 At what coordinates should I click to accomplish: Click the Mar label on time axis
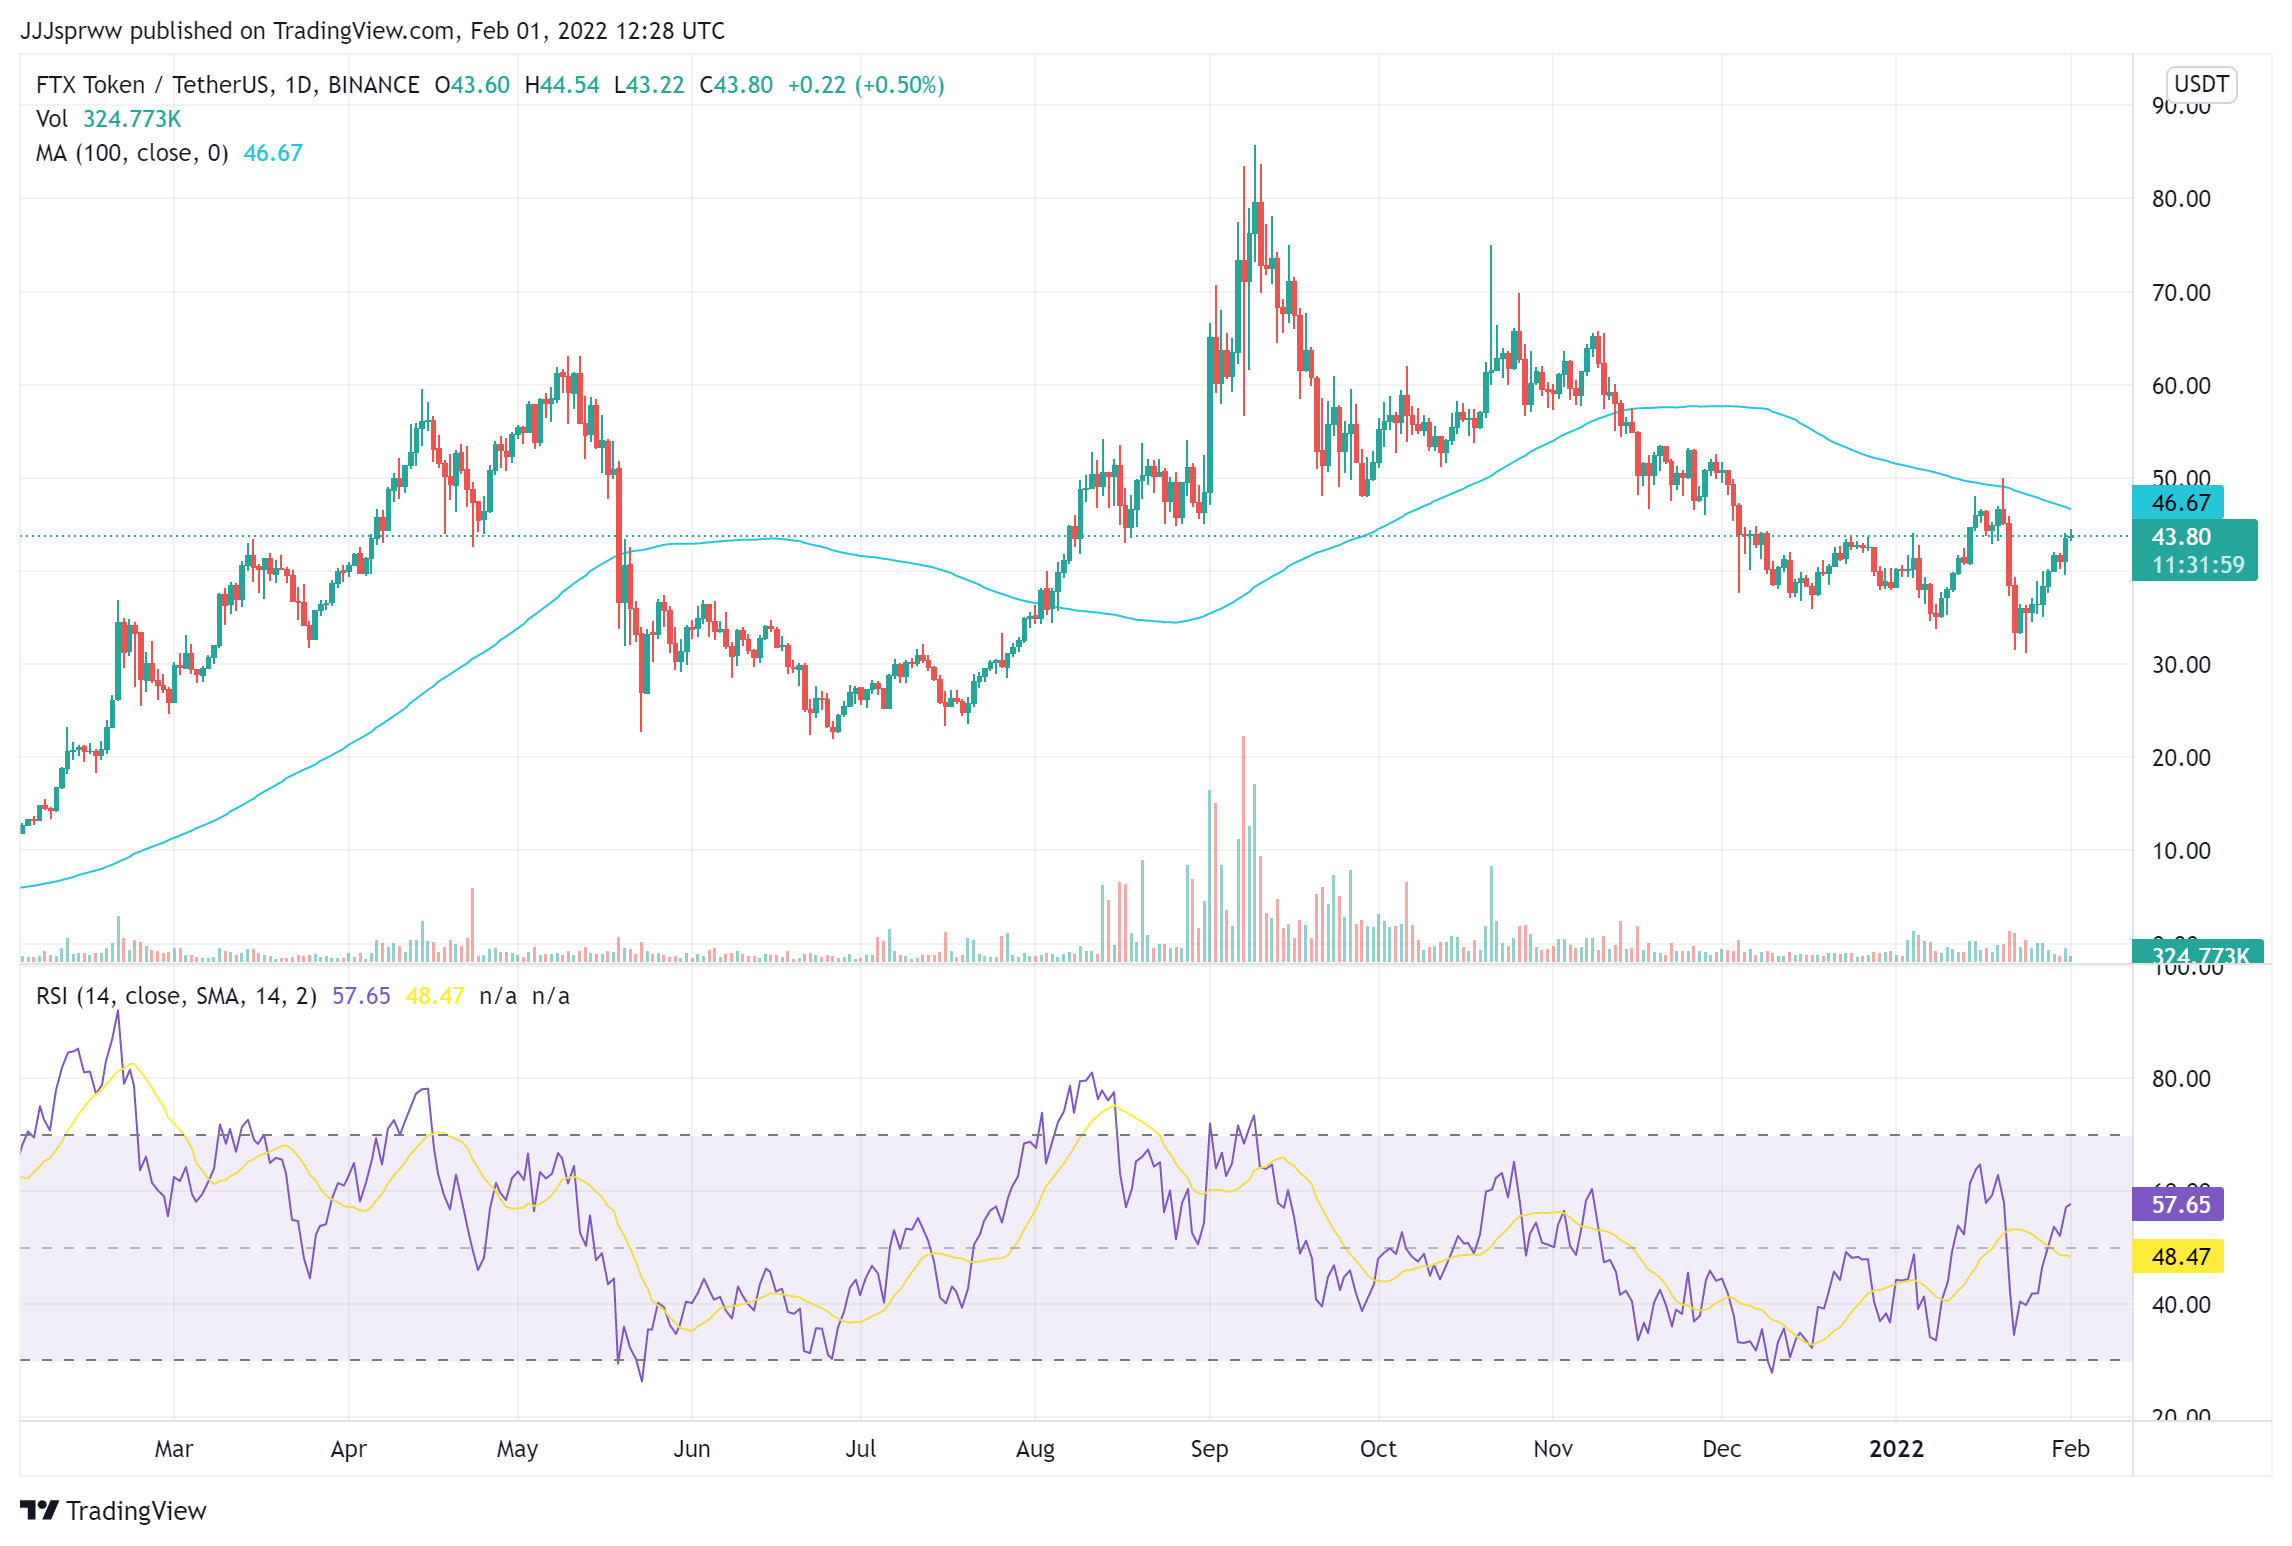(174, 1449)
